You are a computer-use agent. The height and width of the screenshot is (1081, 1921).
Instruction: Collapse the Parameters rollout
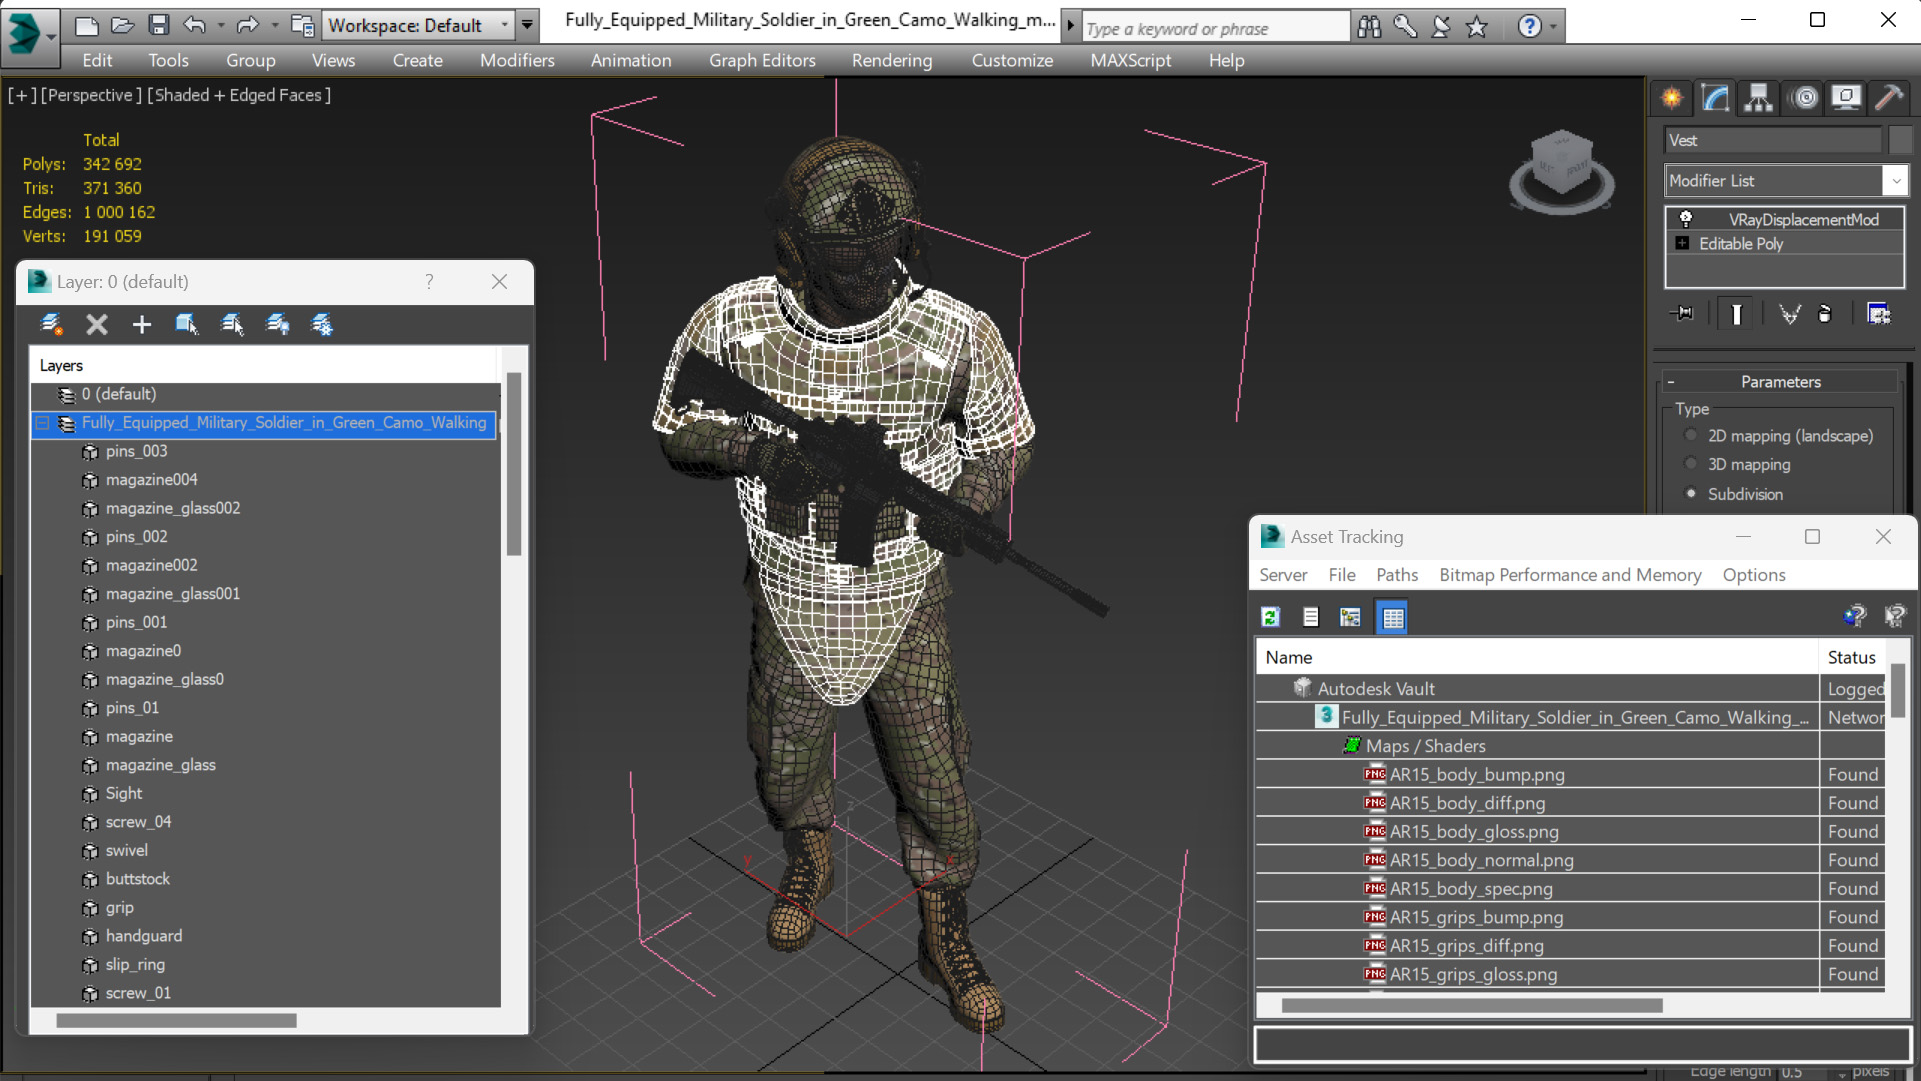coord(1780,381)
